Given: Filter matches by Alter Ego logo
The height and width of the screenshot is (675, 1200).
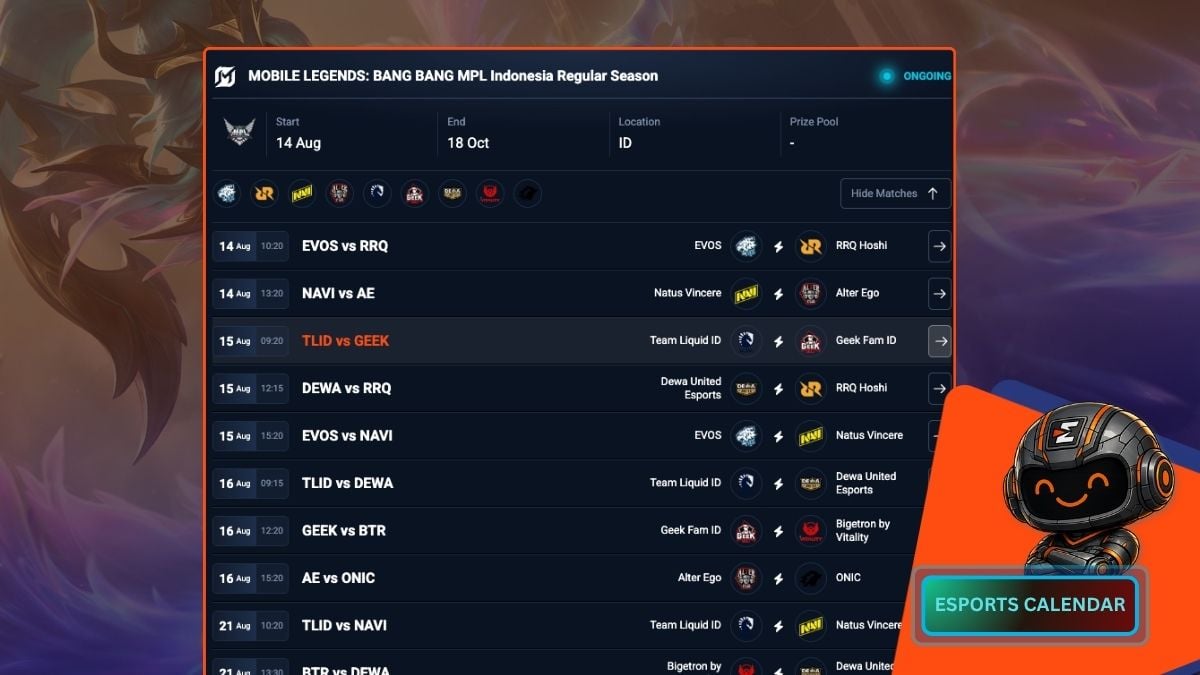Looking at the screenshot, I should tap(340, 193).
